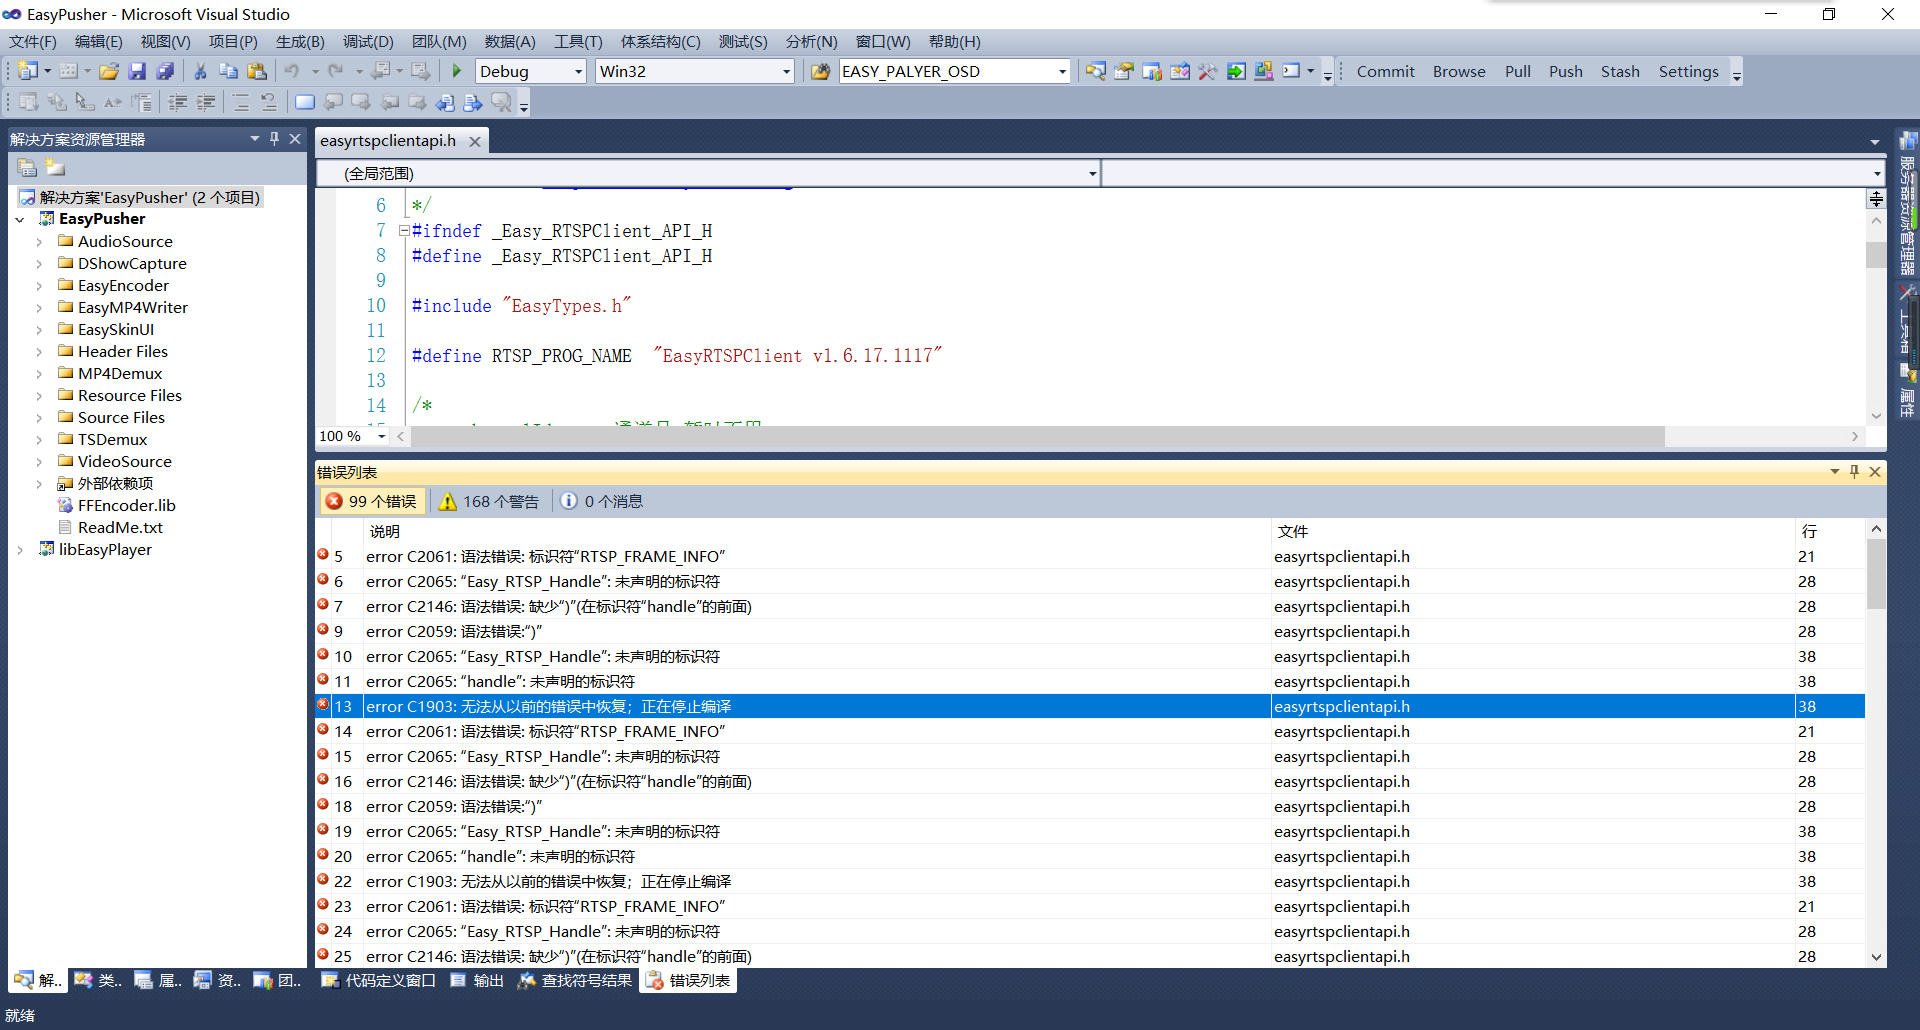The image size is (1920, 1030).
Task: Click the New Project toolbar icon
Action: pos(28,71)
